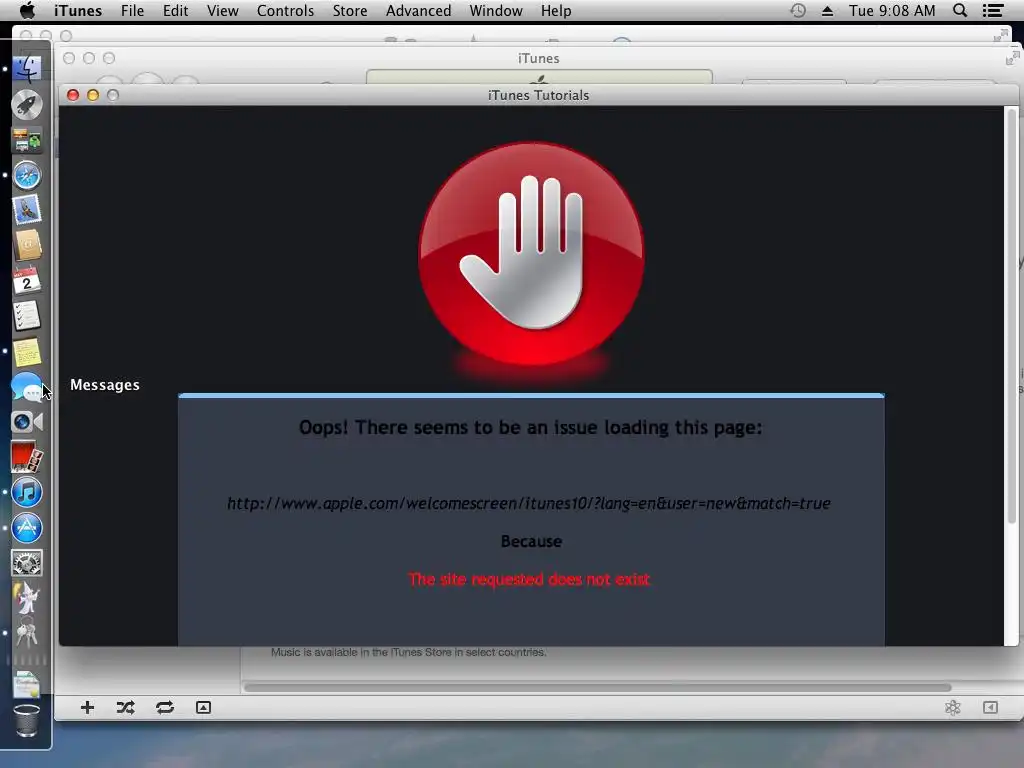Open FaceTime camera icon in Dock
The height and width of the screenshot is (768, 1024).
[27, 422]
